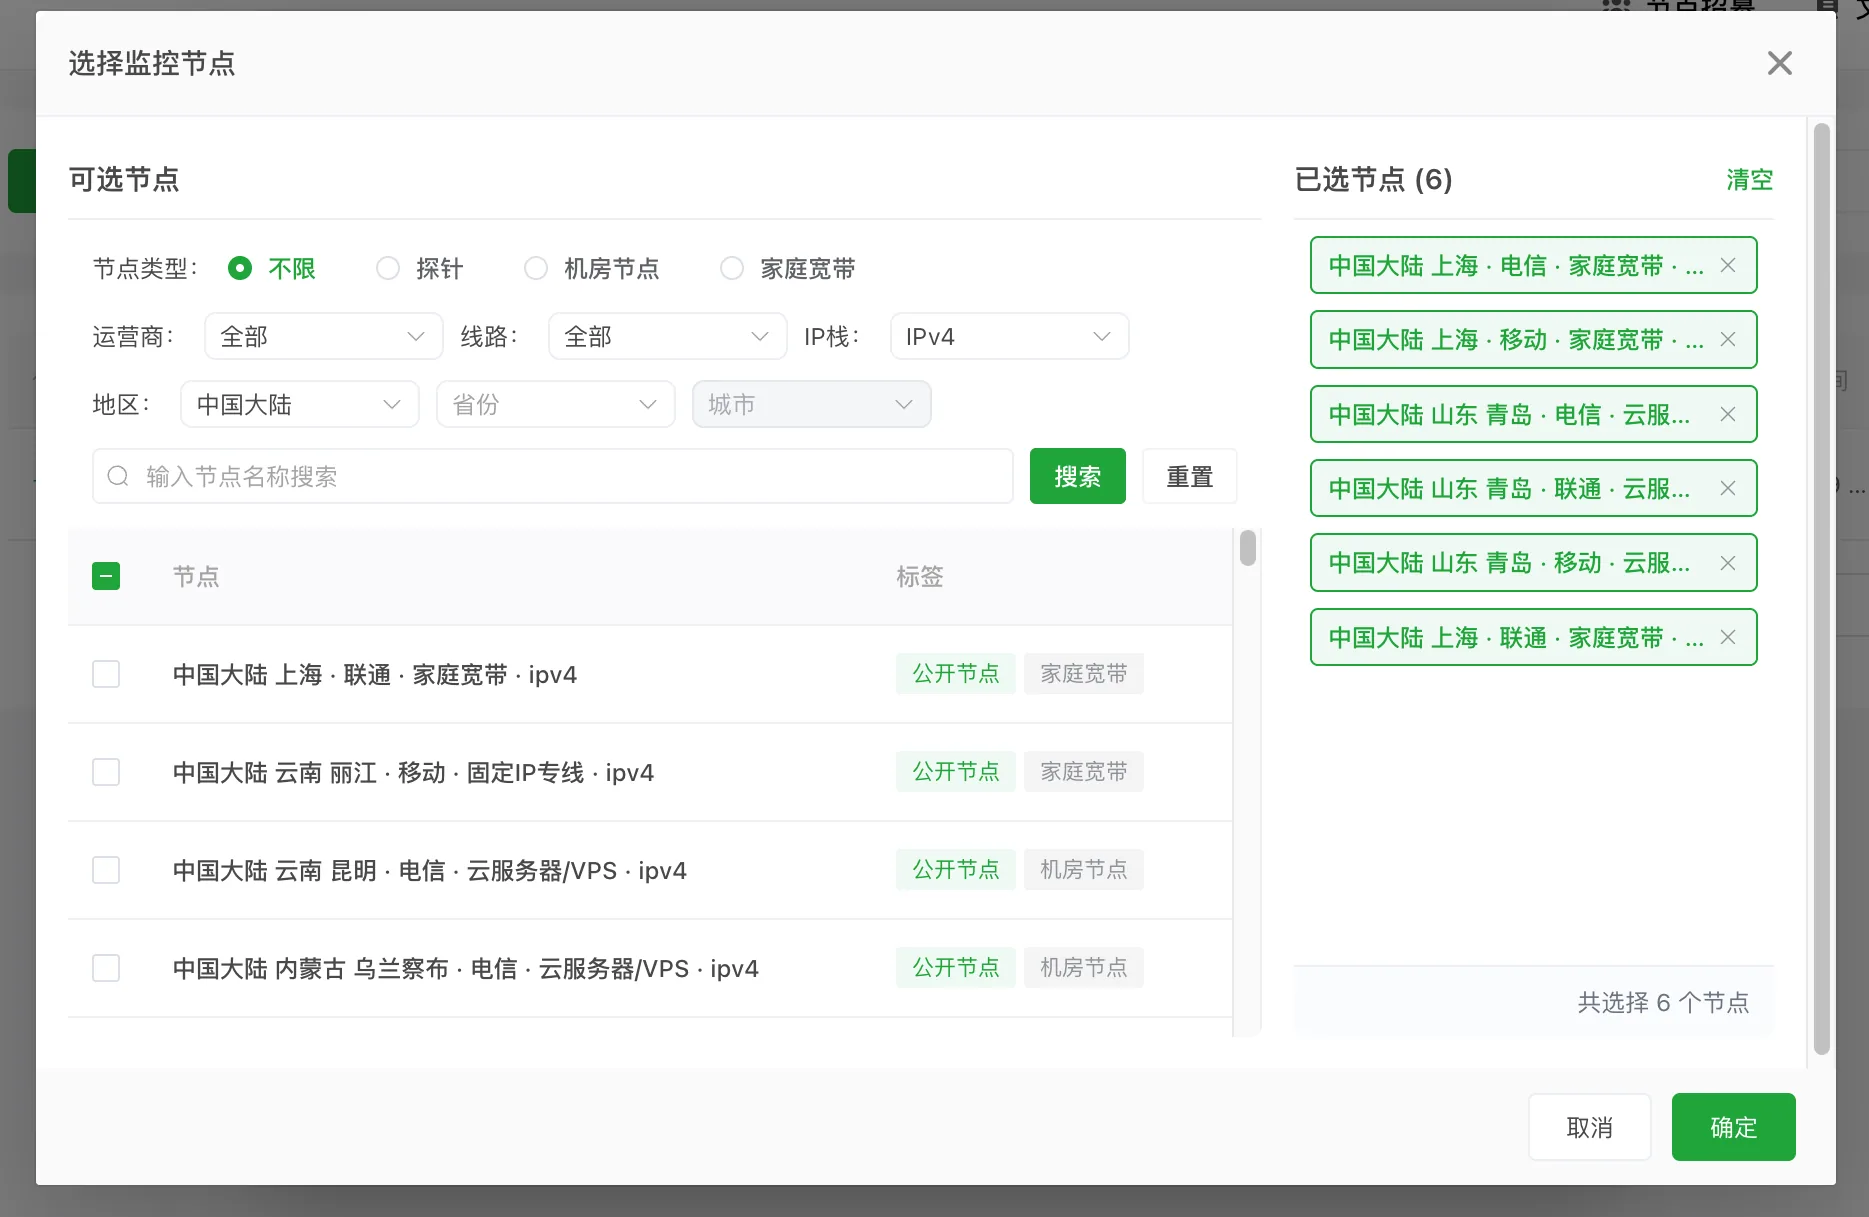Remove 上海·电信·家庭宽带 selected node

(1727, 265)
